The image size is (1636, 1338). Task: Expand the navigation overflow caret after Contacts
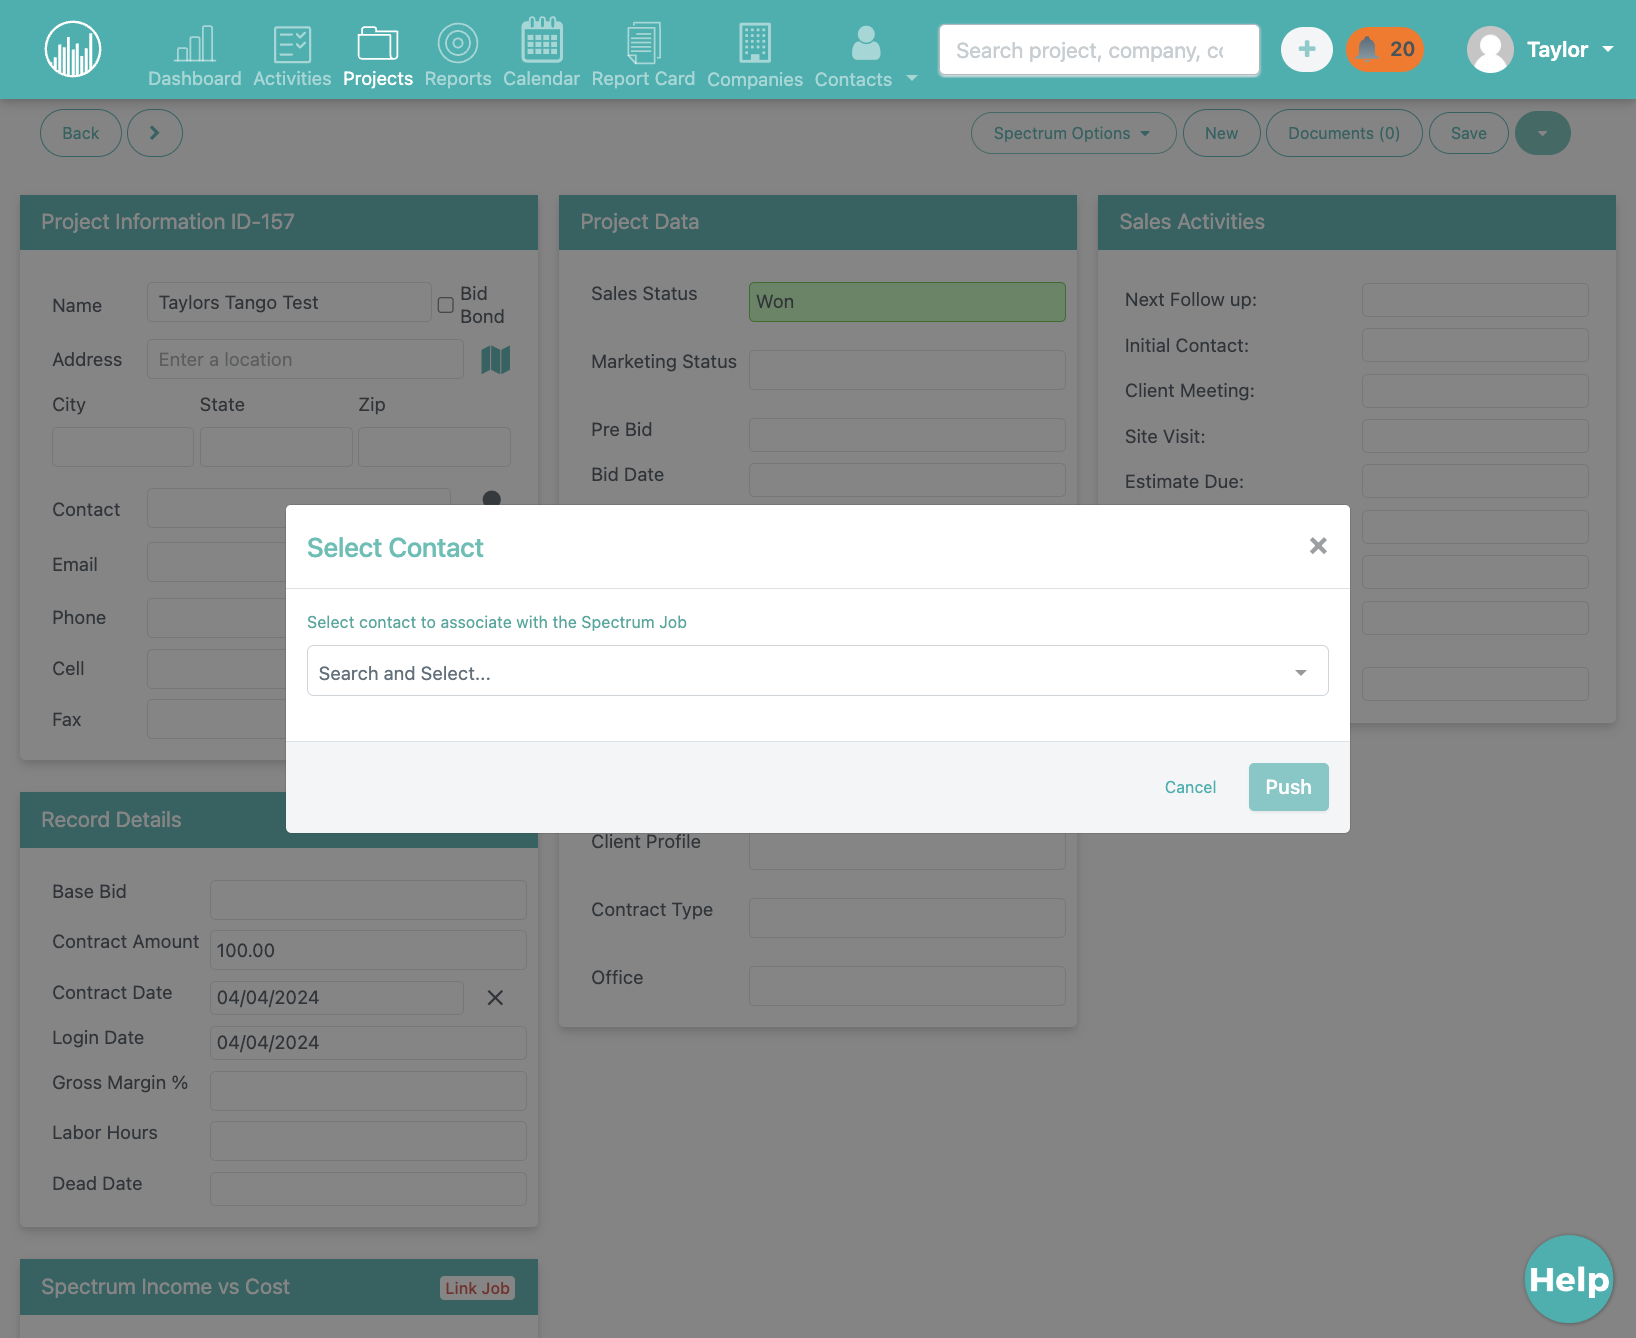click(912, 78)
